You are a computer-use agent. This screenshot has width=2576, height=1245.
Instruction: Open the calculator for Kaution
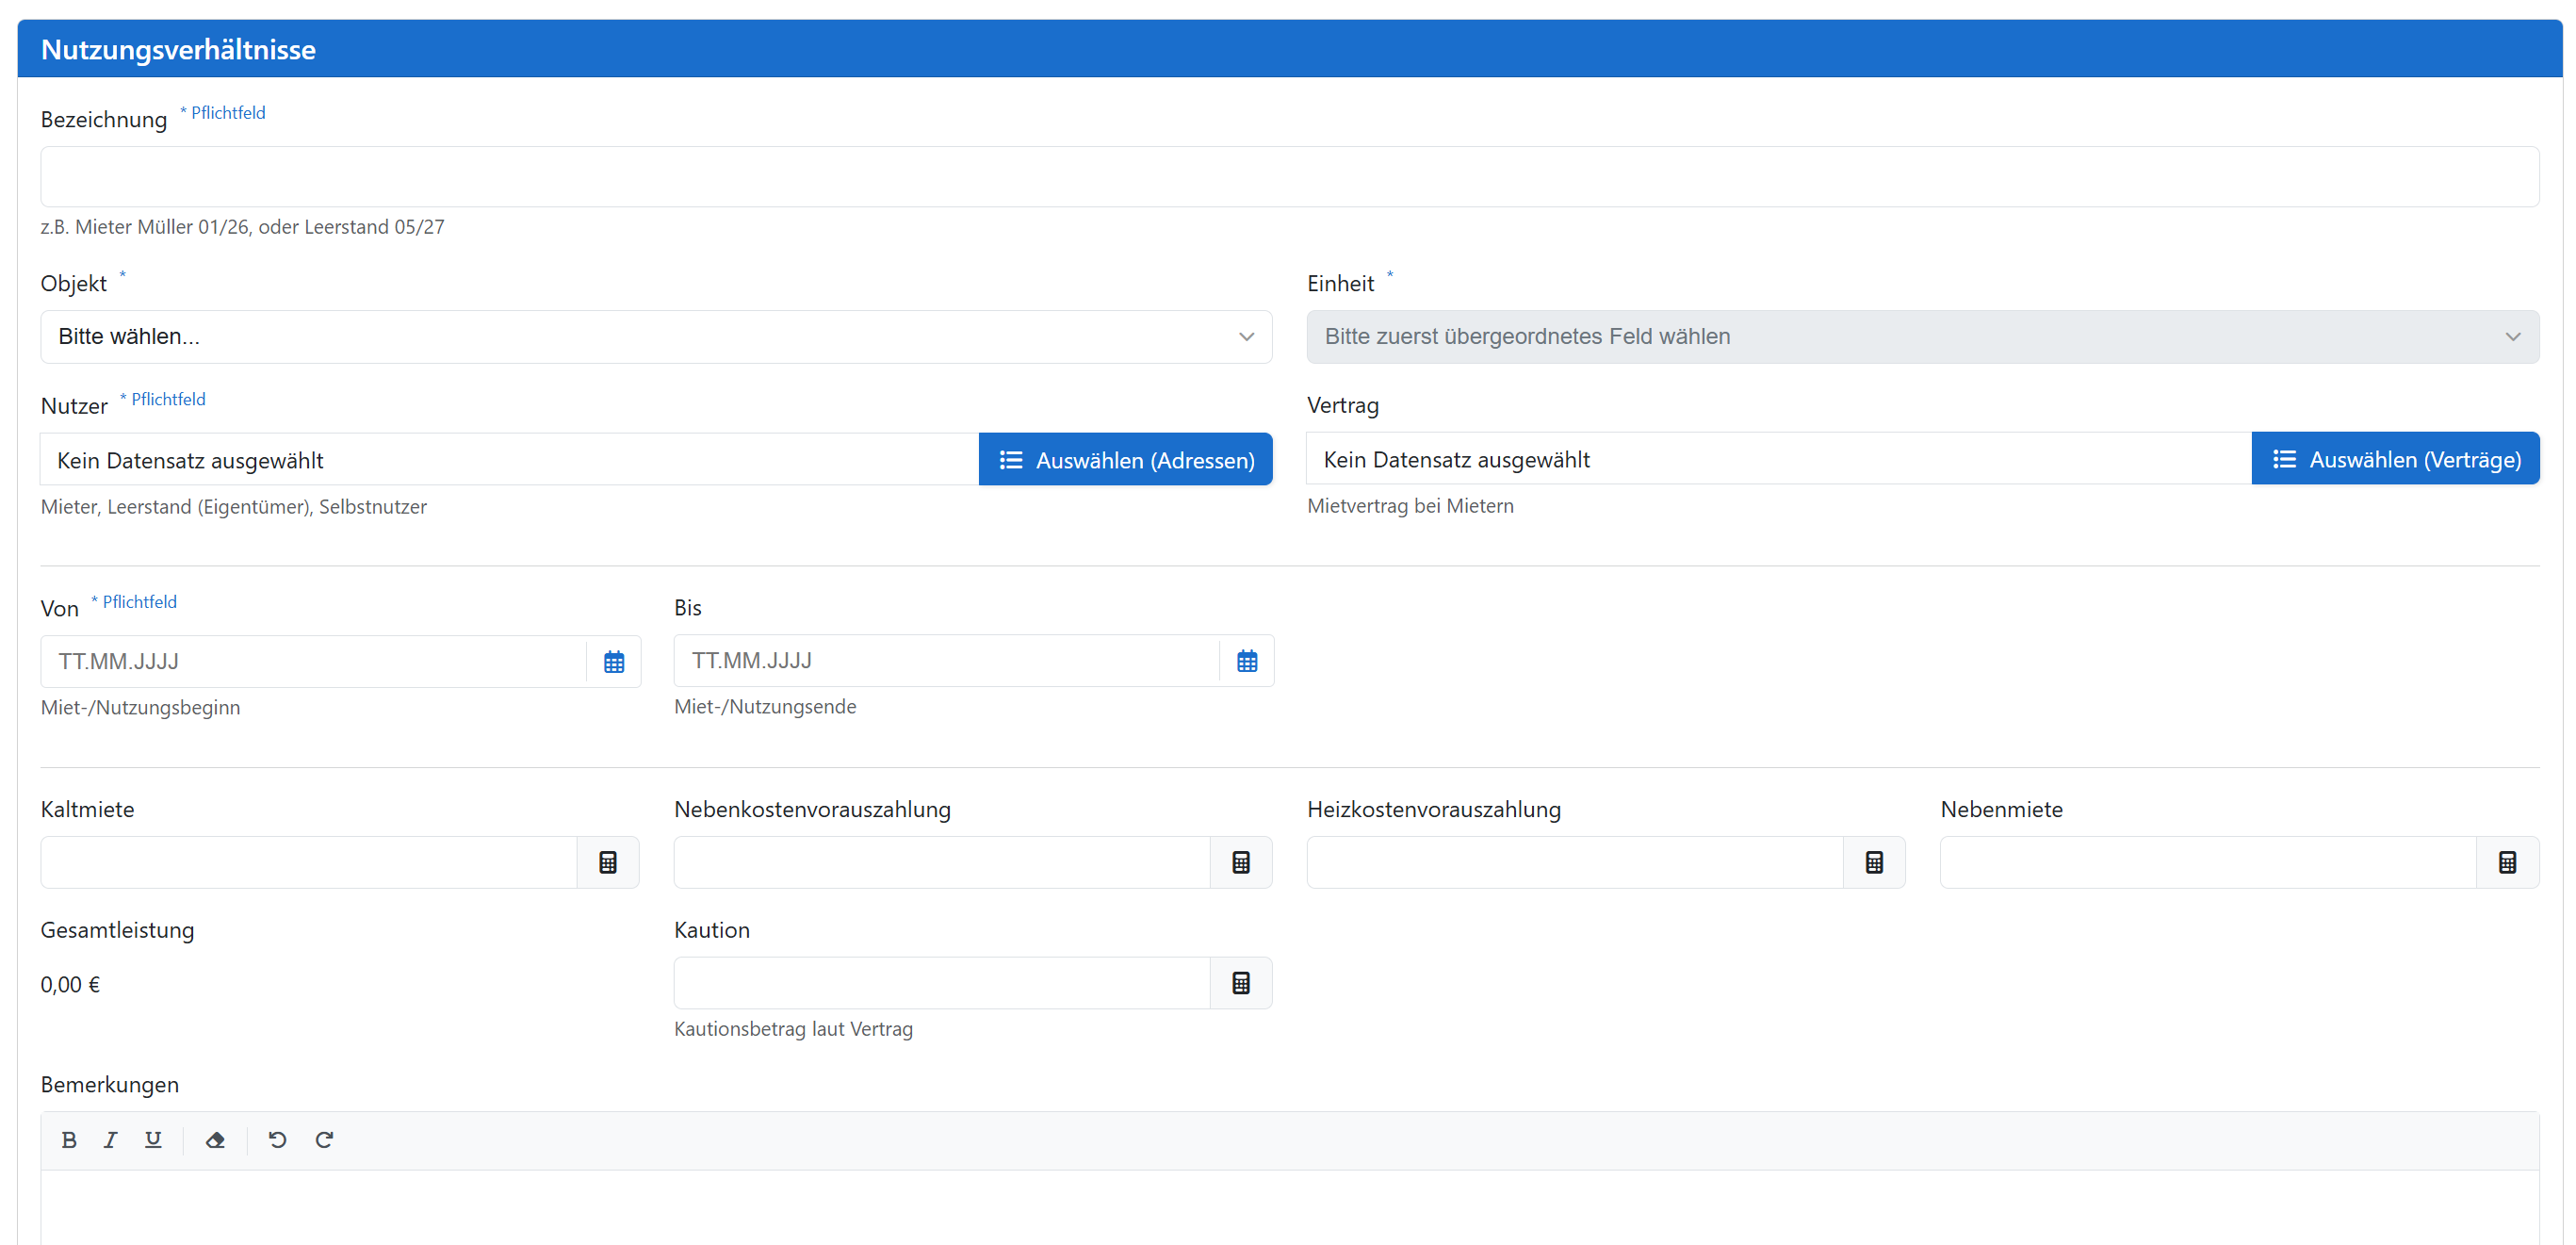coord(1240,983)
